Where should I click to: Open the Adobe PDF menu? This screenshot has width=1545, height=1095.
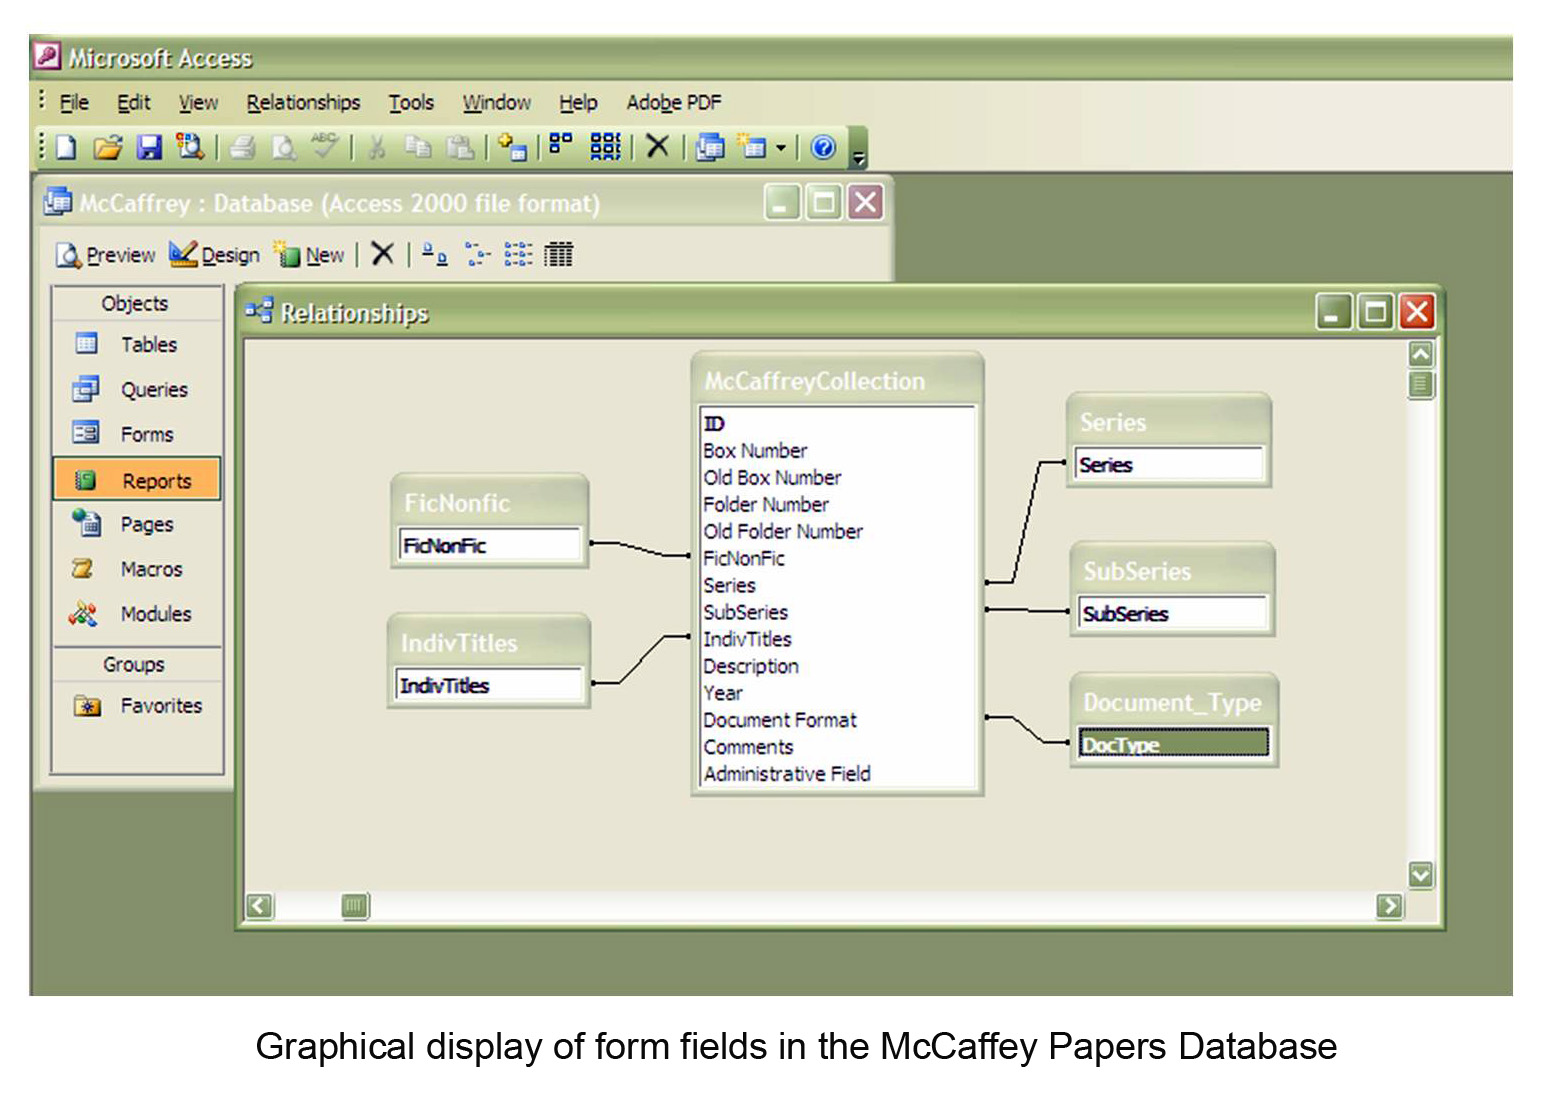pyautogui.click(x=673, y=102)
